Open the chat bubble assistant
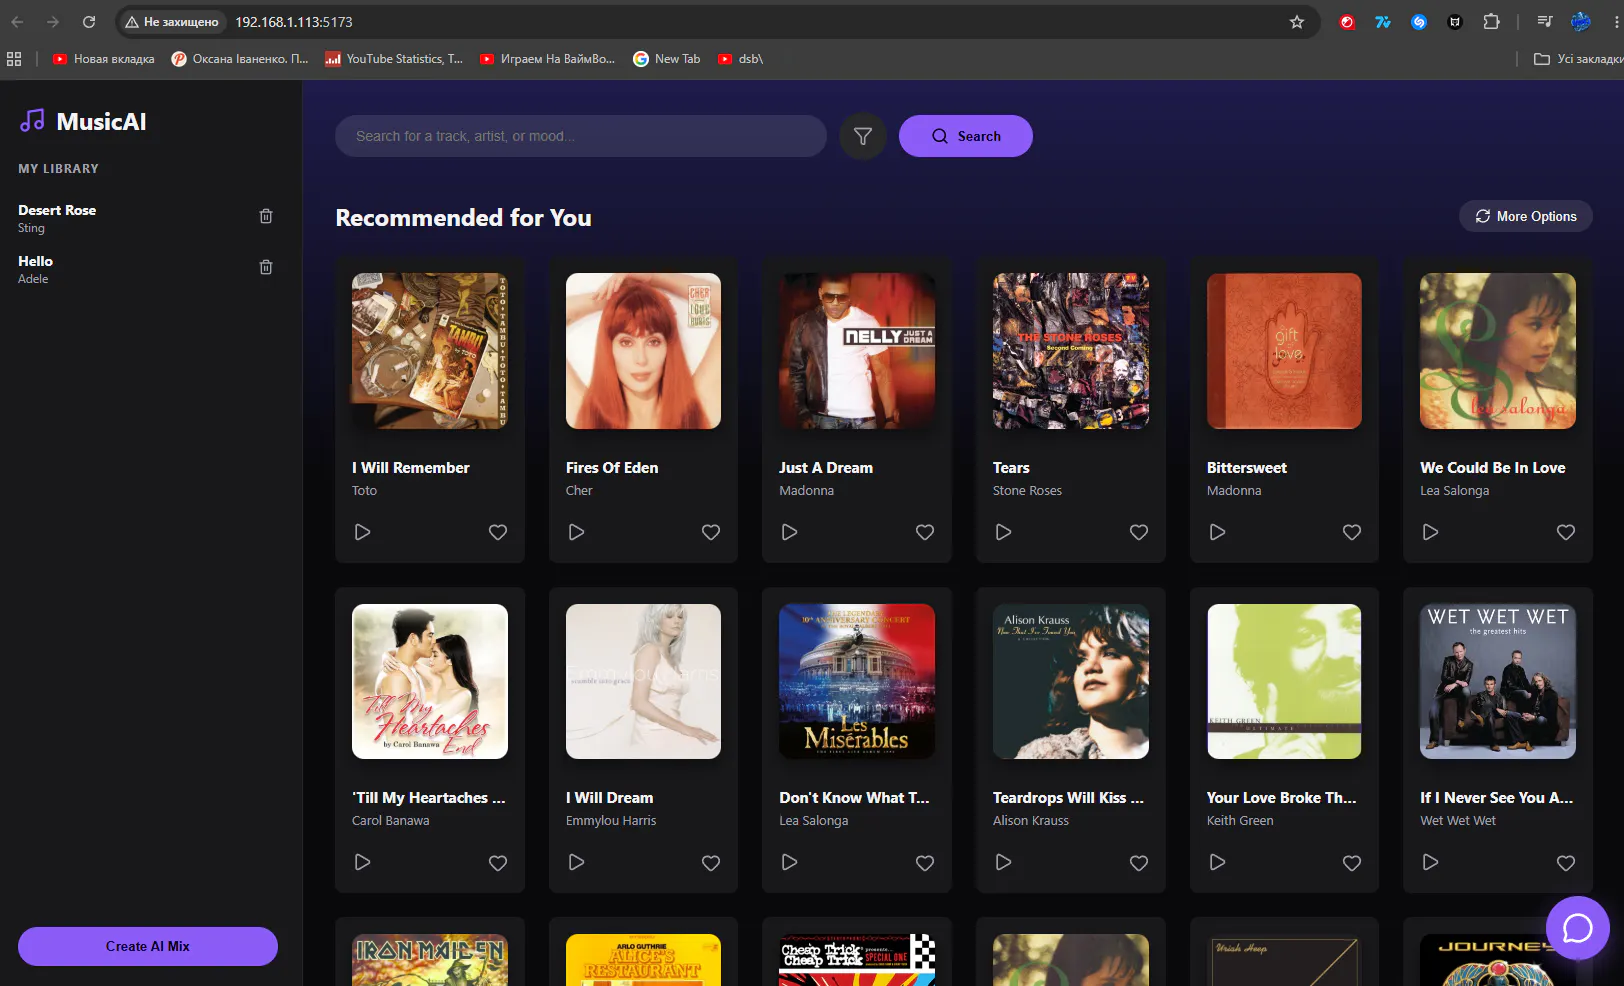Screen dimensions: 1624x986 1577,928
